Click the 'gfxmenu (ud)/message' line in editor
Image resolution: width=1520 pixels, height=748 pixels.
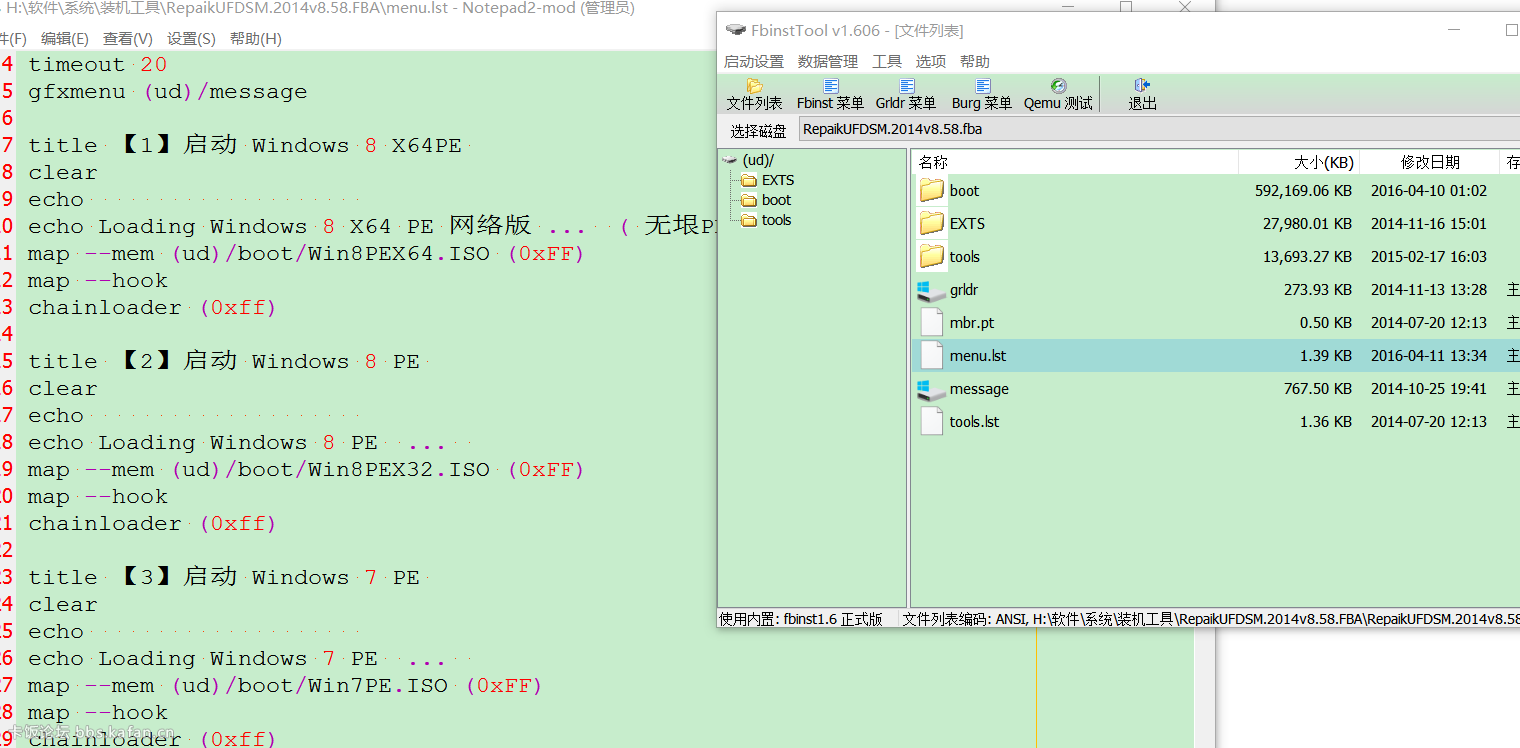coord(168,92)
